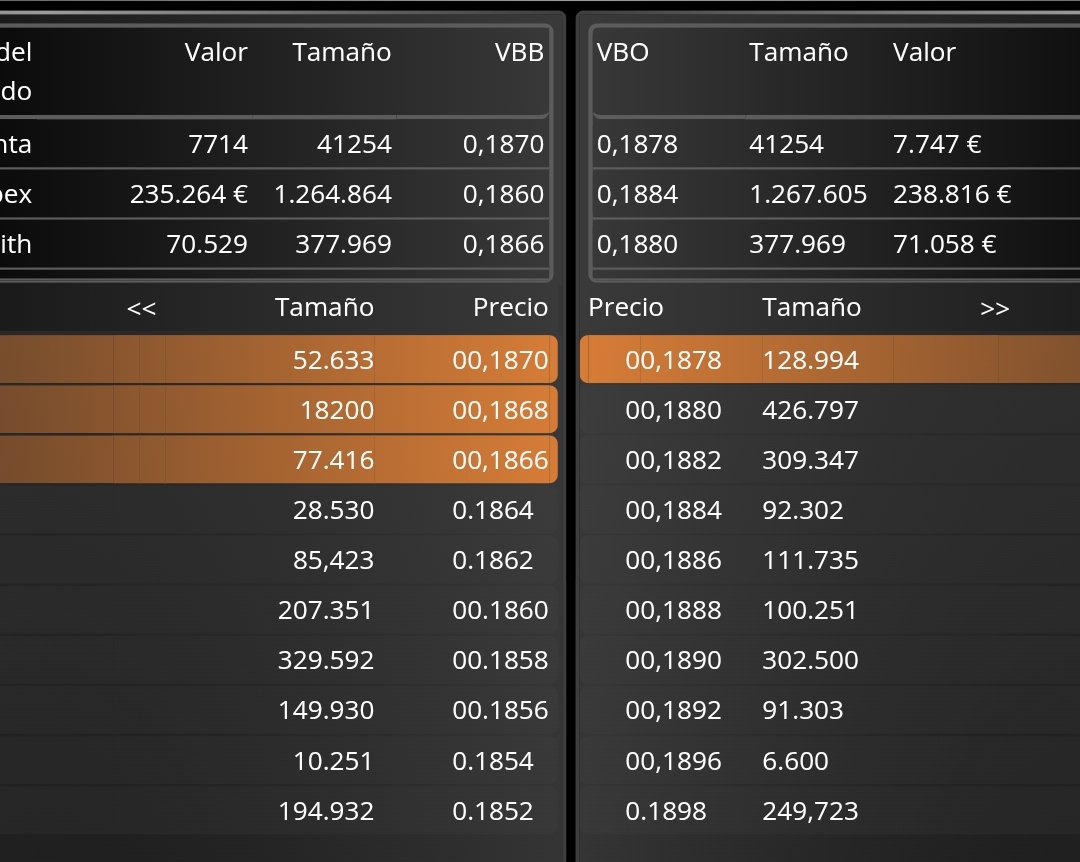Screen dimensions: 1080x862
Task: Select bid size 329.592 row
Action: [326, 660]
